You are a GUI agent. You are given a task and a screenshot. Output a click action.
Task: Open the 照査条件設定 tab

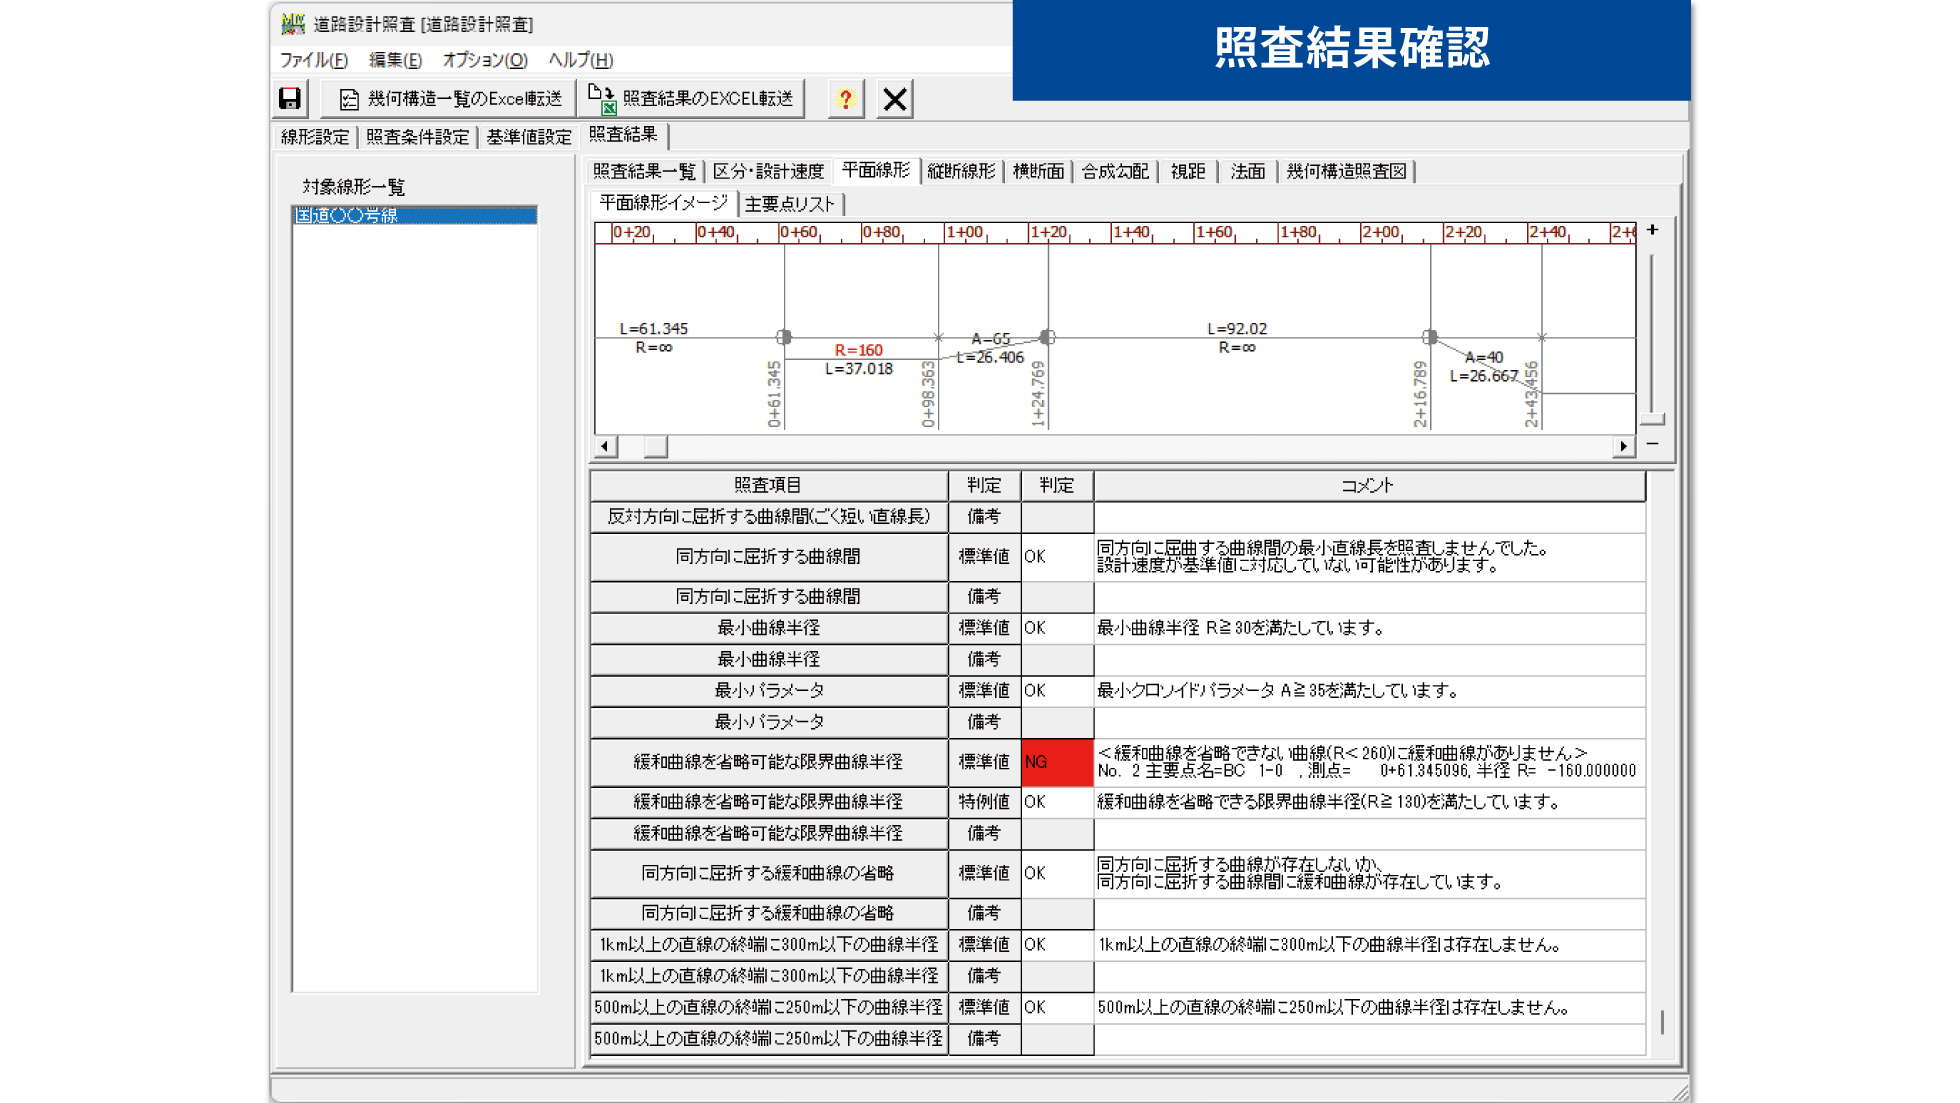point(417,137)
